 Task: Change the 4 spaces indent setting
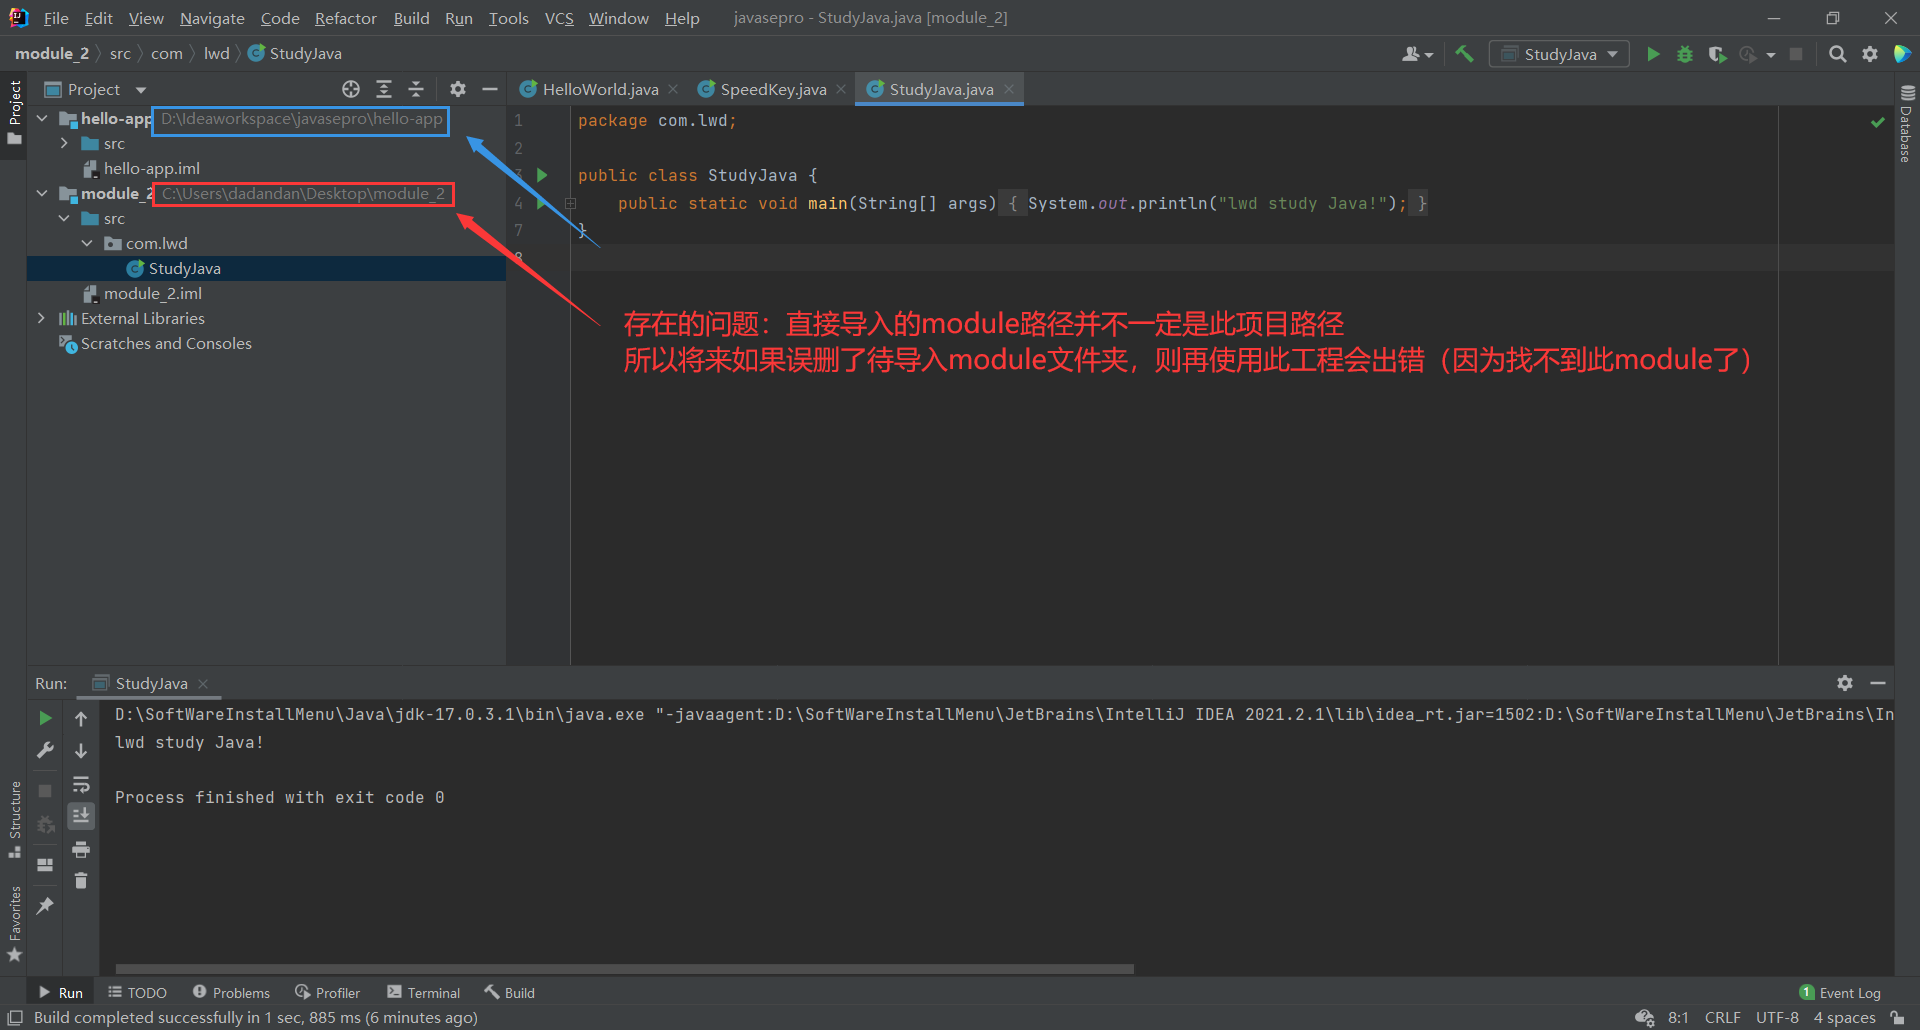coord(1844,1017)
